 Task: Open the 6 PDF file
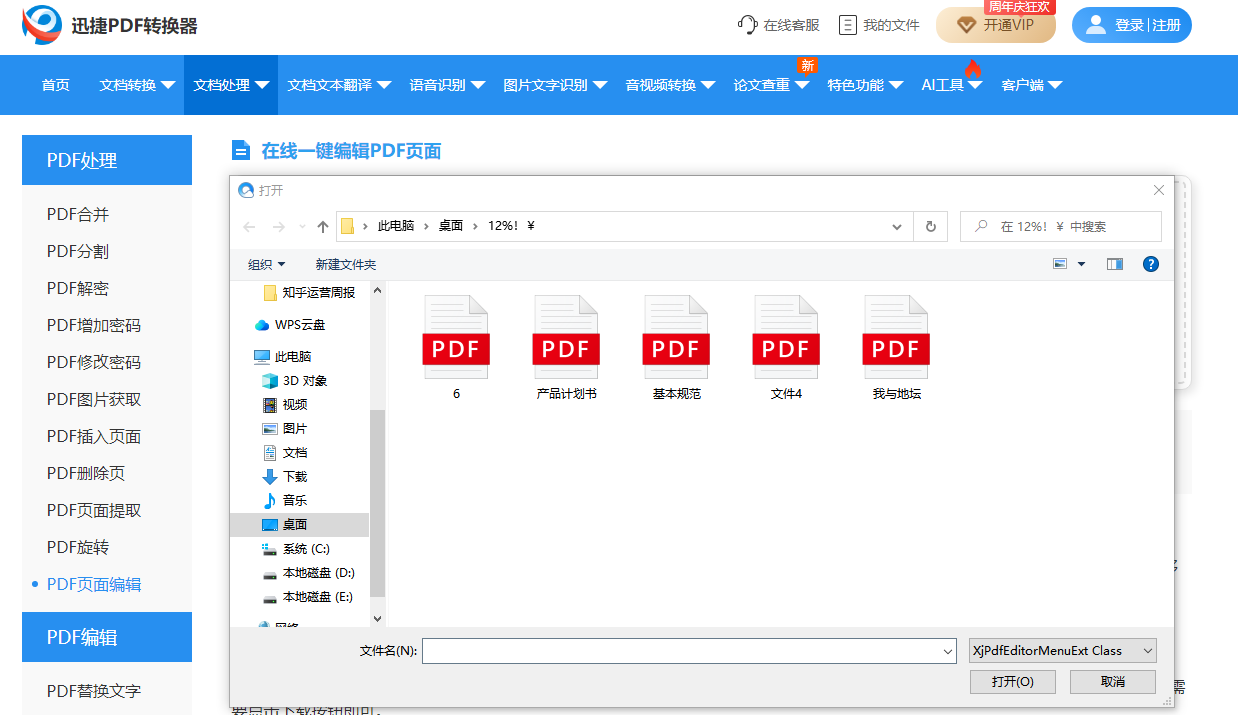tap(456, 347)
